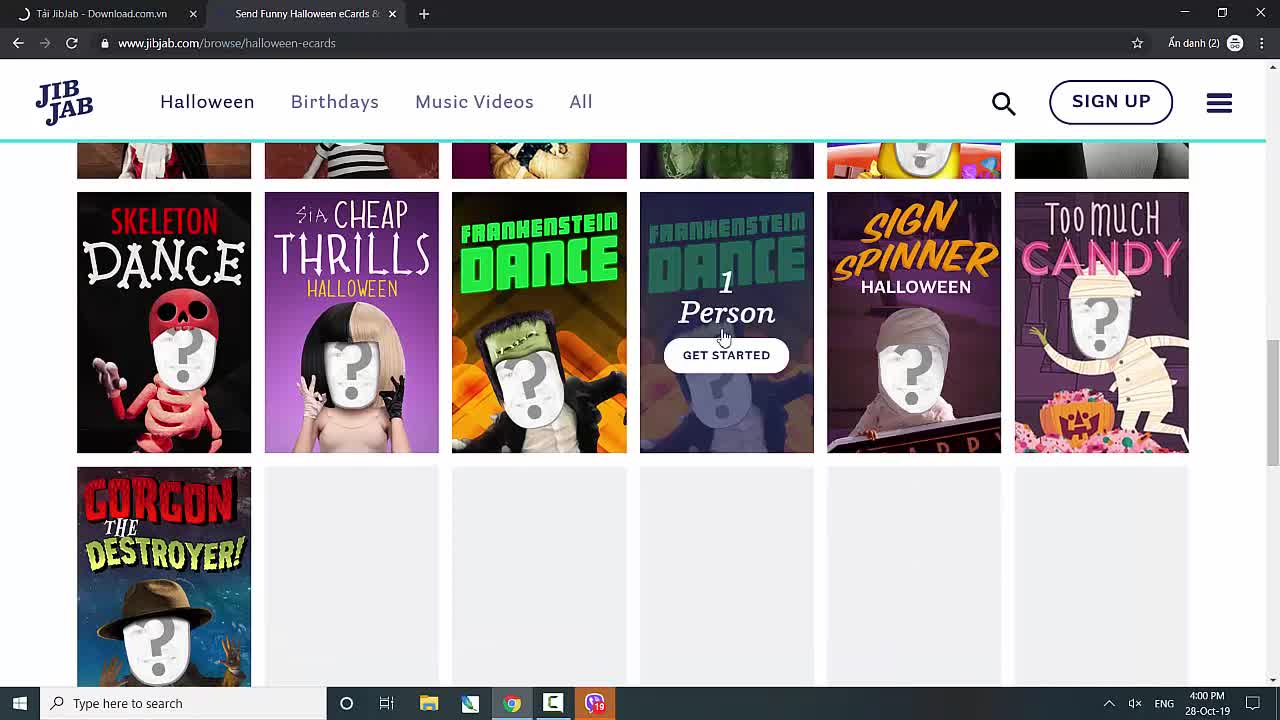Click the browser back arrow
Image resolution: width=1280 pixels, height=720 pixels.
point(18,43)
